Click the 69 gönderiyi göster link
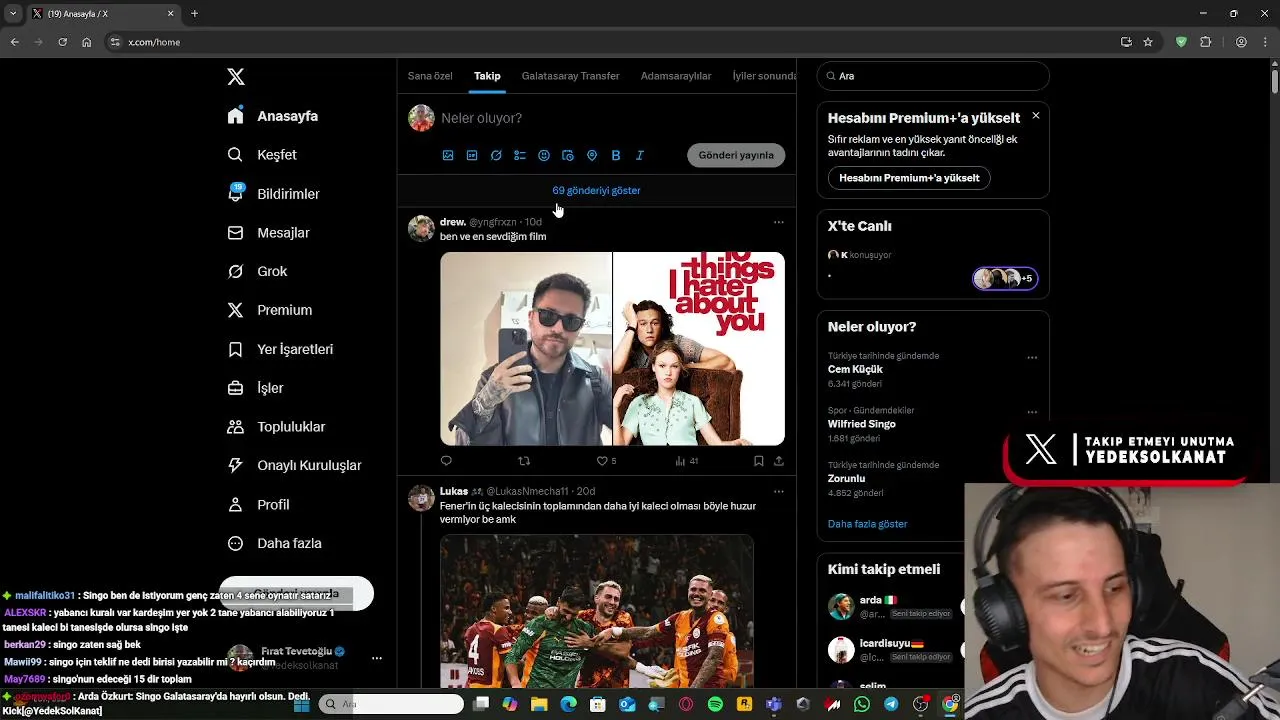Viewport: 1280px width, 720px height. point(596,190)
